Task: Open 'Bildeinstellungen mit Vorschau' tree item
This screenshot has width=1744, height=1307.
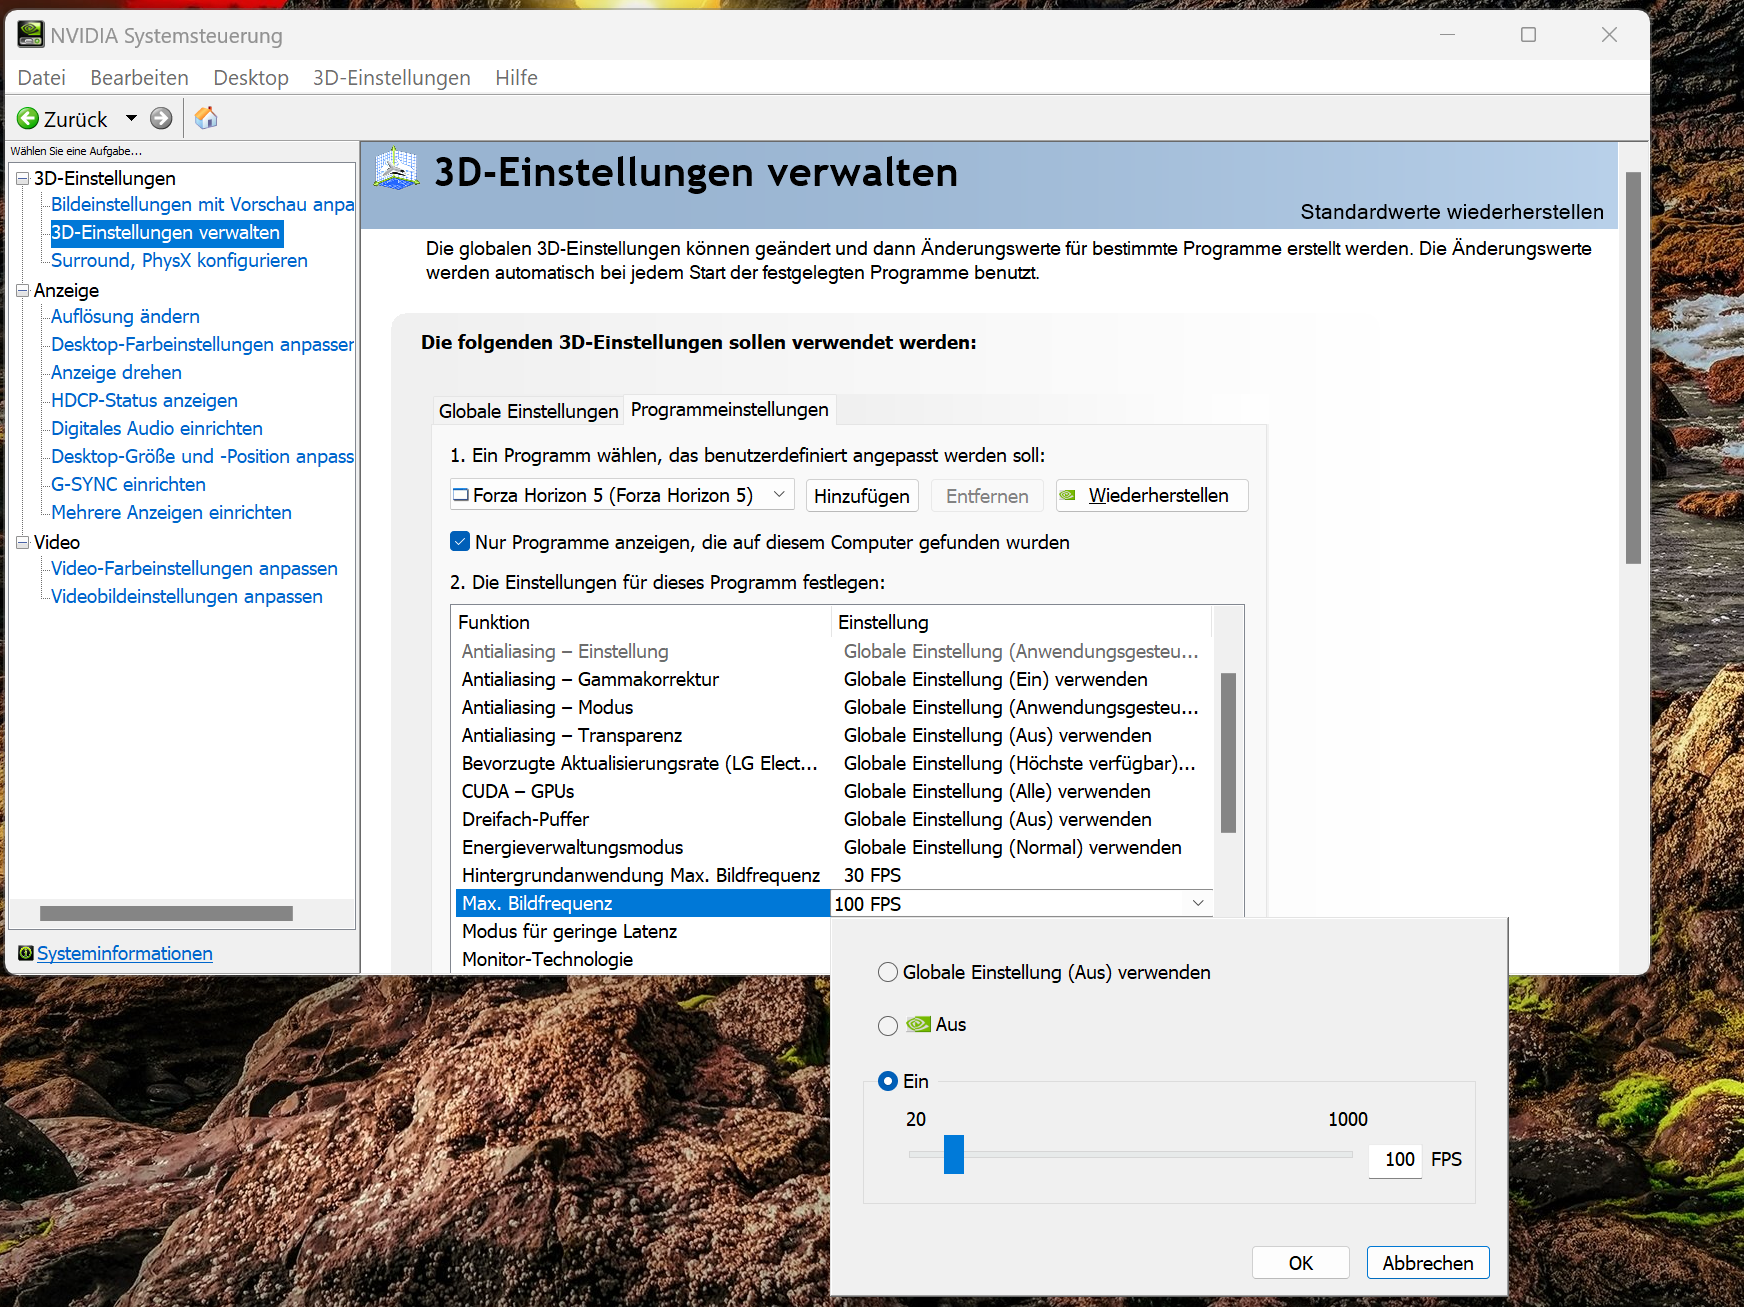Action: [202, 204]
